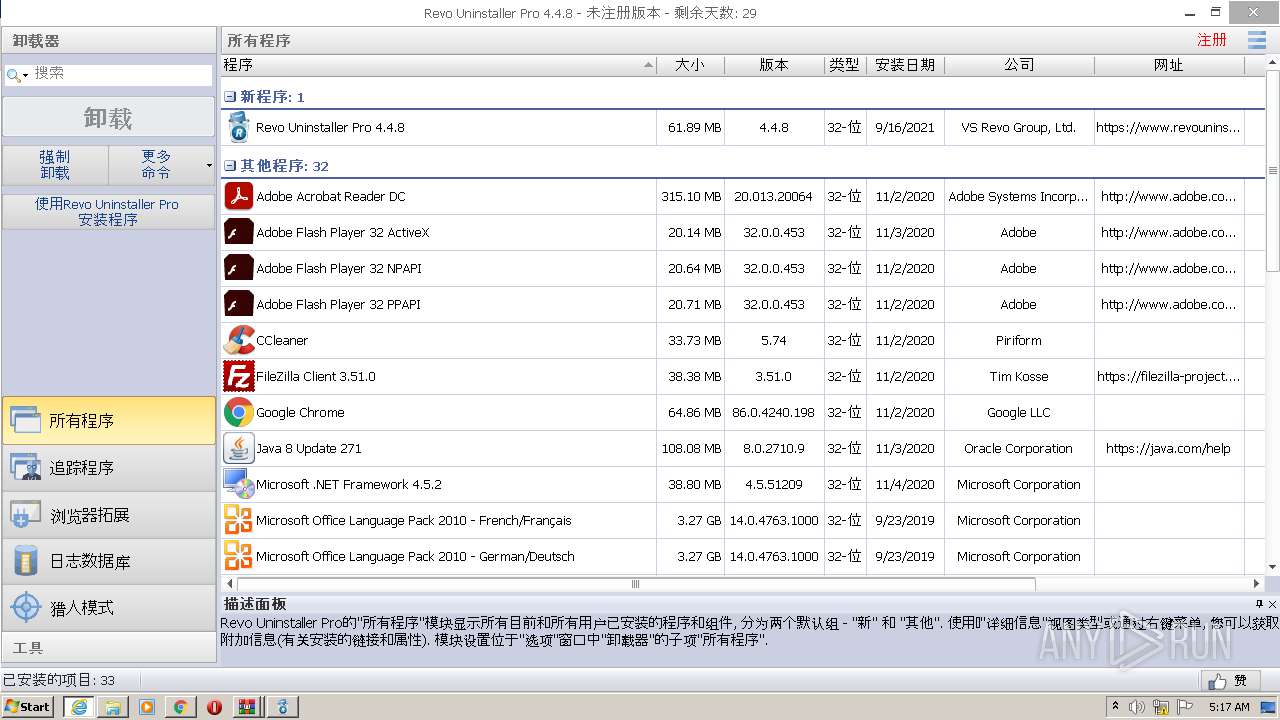Expand the 更多命令 dropdown
The image size is (1280, 720).
[209, 165]
